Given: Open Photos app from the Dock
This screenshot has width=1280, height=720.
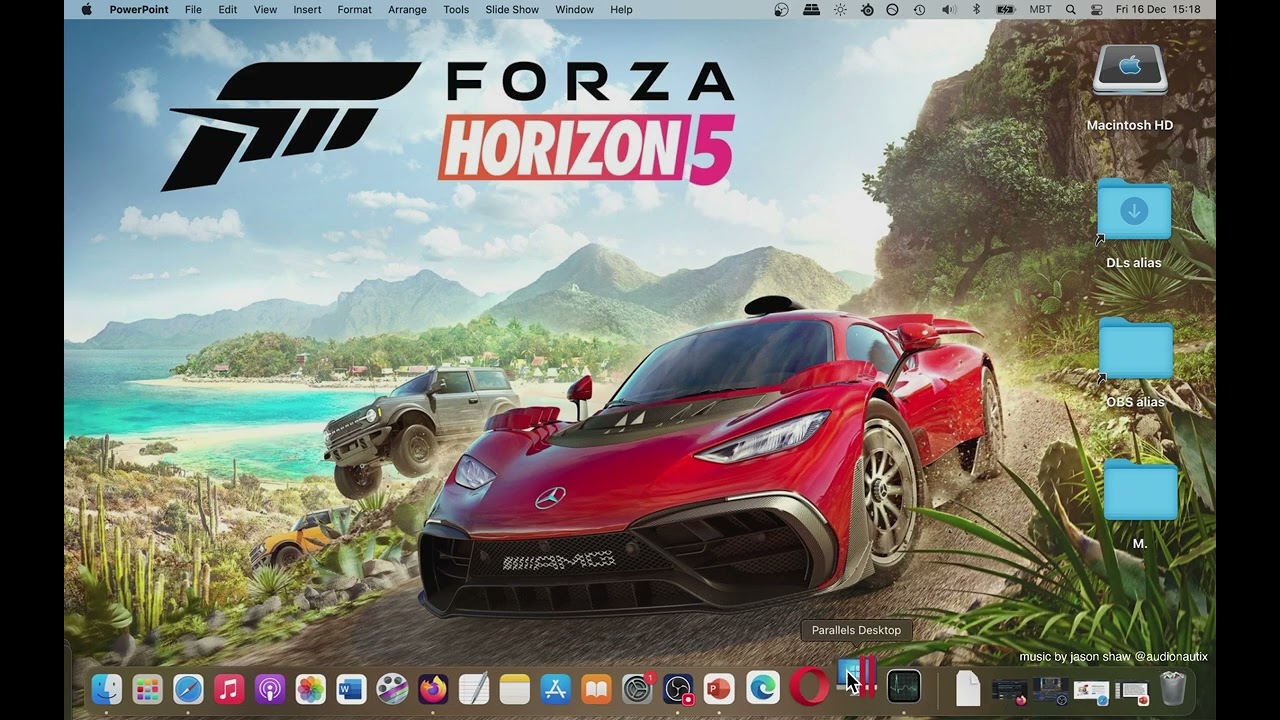Looking at the screenshot, I should [311, 688].
